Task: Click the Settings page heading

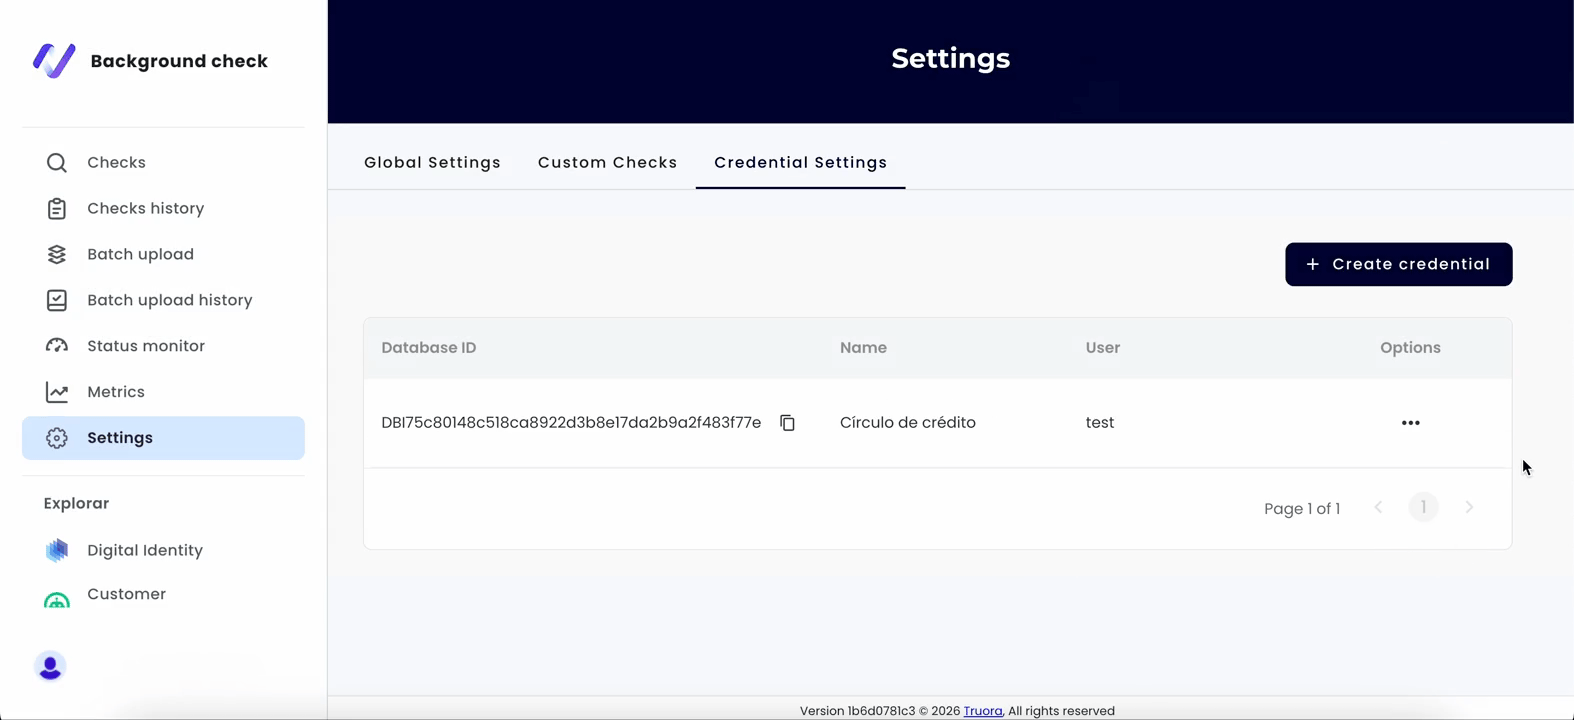Action: 950,58
